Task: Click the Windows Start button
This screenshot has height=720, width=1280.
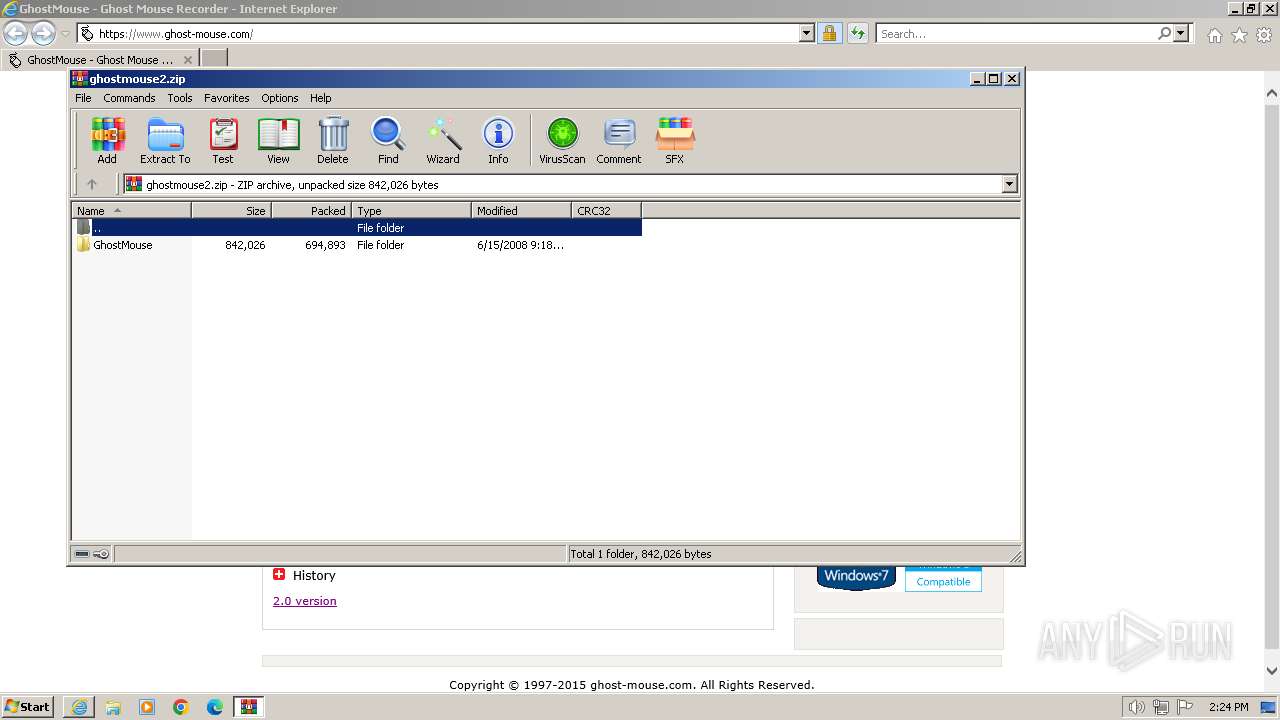Action: click(27, 707)
